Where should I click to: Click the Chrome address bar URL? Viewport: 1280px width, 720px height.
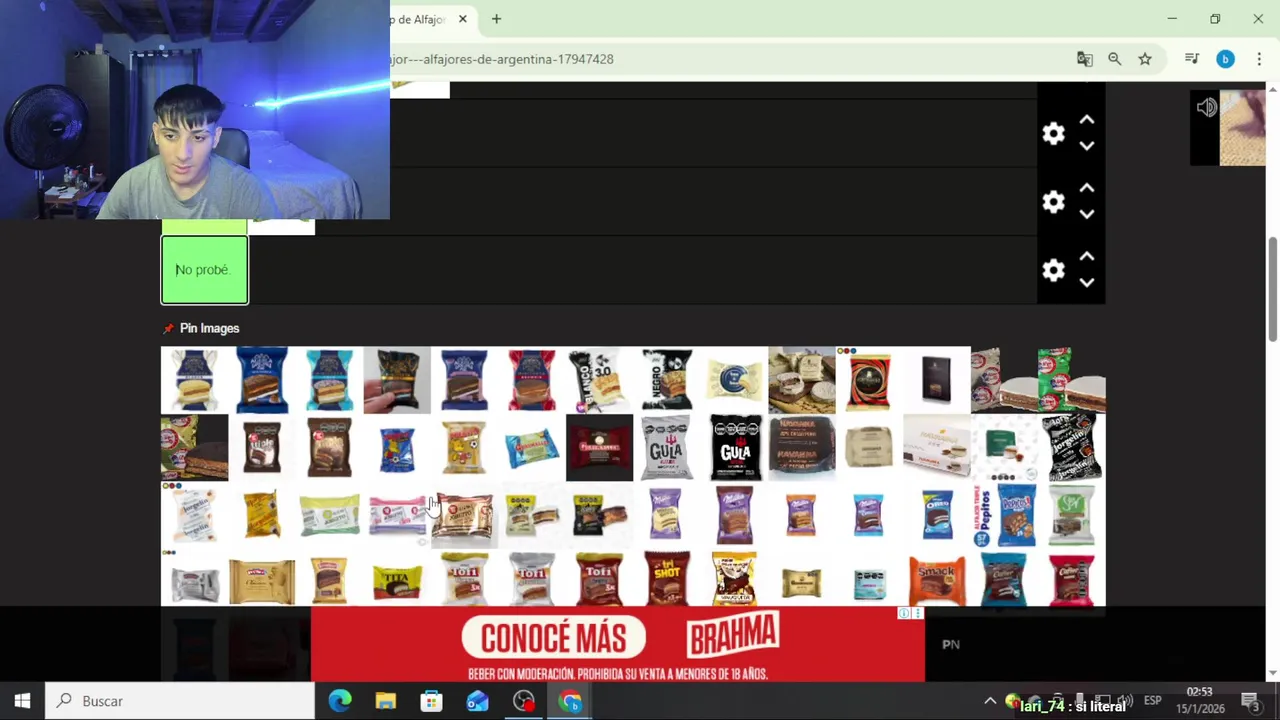[502, 59]
